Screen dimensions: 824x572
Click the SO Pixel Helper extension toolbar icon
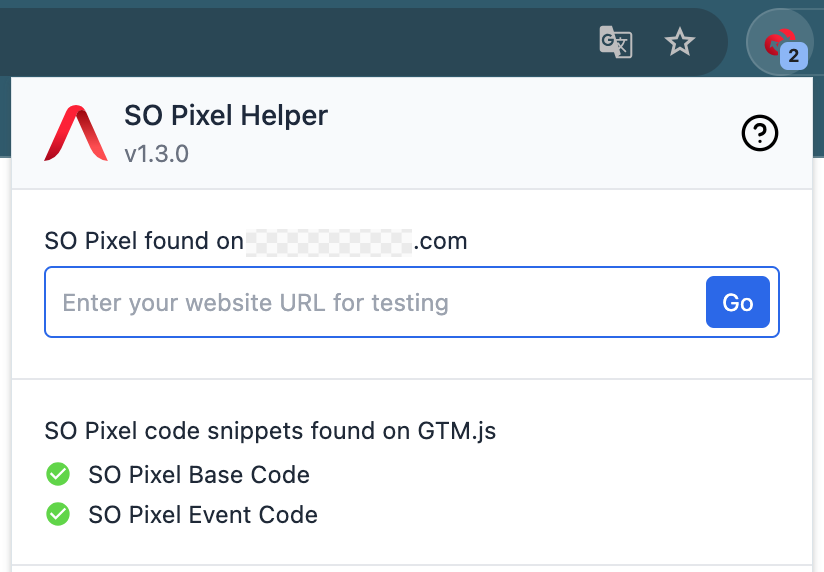776,42
